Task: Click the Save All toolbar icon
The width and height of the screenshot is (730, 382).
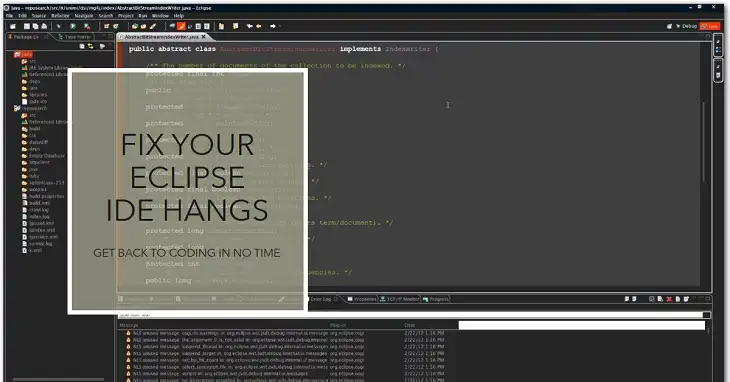Action: pyautogui.click(x=35, y=27)
